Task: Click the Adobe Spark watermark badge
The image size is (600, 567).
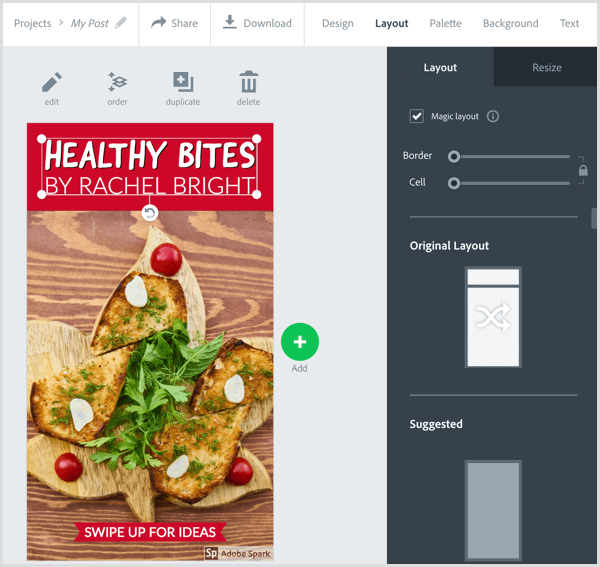Action: (x=238, y=553)
